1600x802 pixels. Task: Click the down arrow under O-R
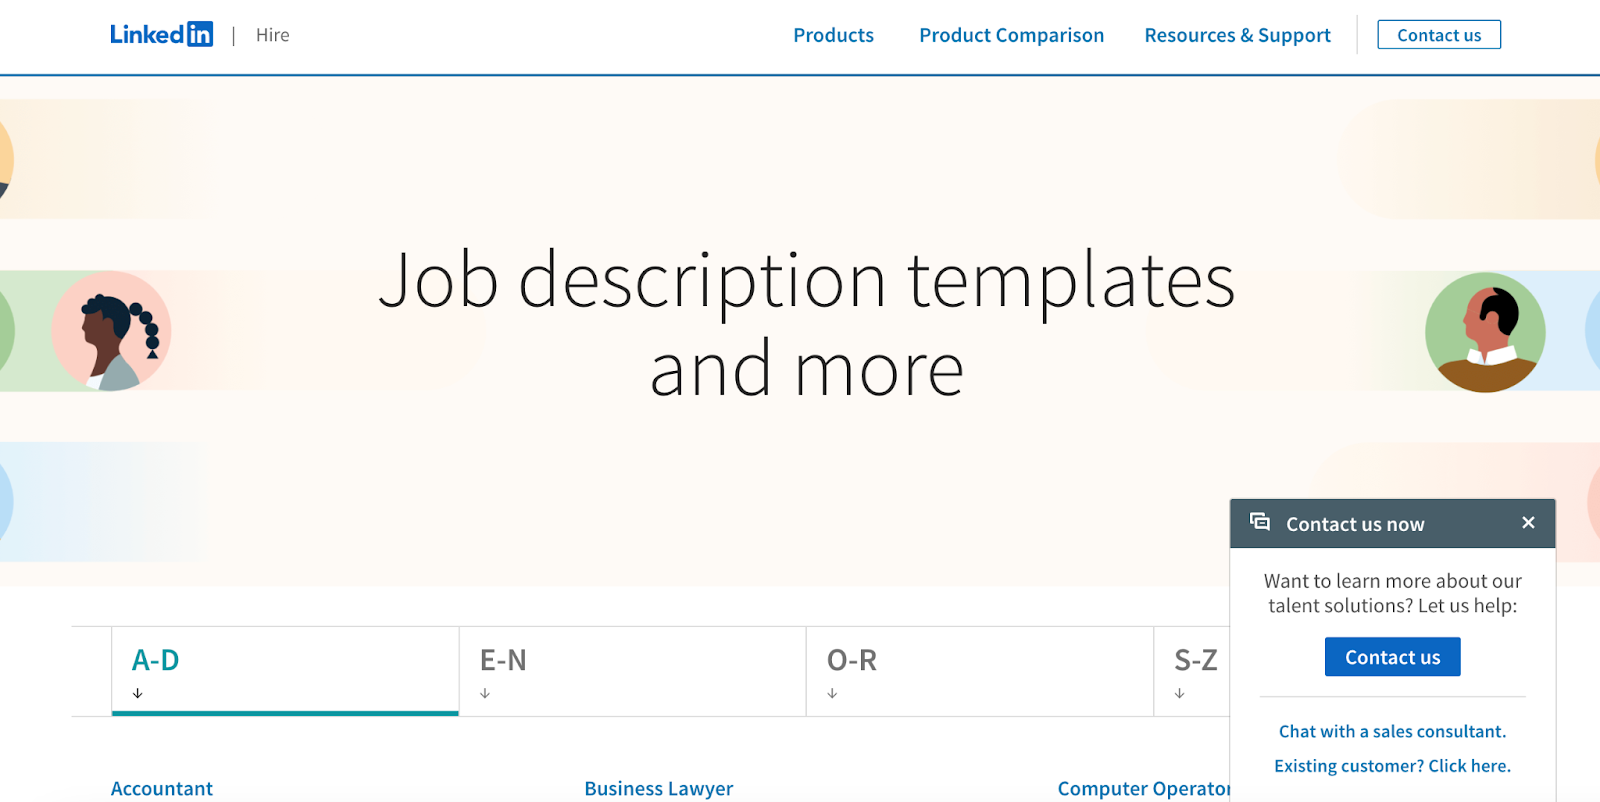point(832,690)
